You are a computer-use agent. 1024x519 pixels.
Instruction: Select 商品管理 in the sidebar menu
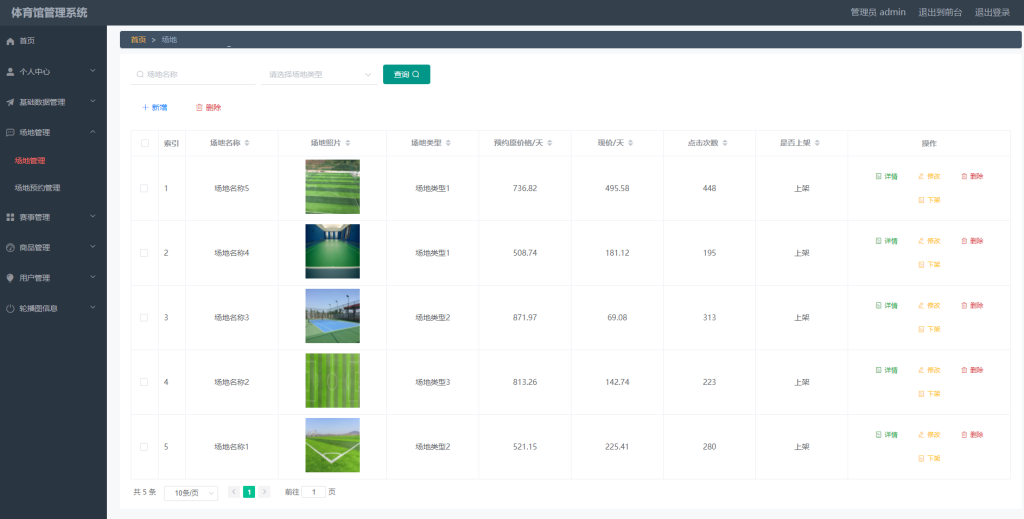53,247
